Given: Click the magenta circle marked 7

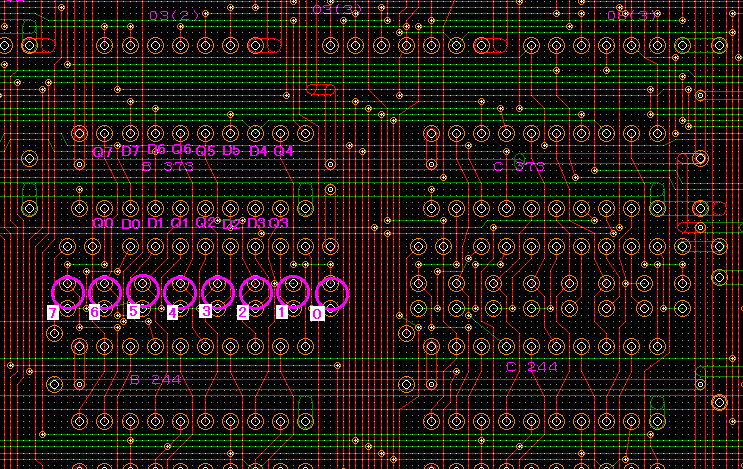Looking at the screenshot, I should [68, 291].
